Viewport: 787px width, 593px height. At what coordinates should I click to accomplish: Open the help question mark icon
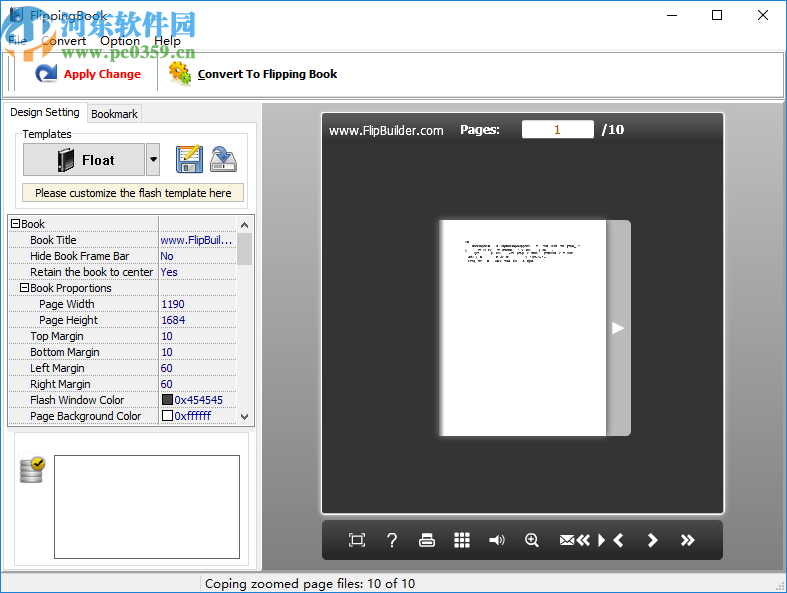click(392, 540)
